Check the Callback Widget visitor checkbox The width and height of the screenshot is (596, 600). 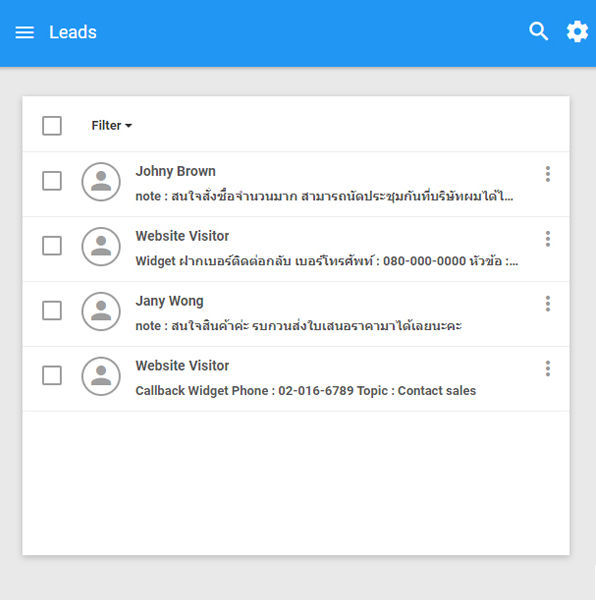[x=52, y=375]
